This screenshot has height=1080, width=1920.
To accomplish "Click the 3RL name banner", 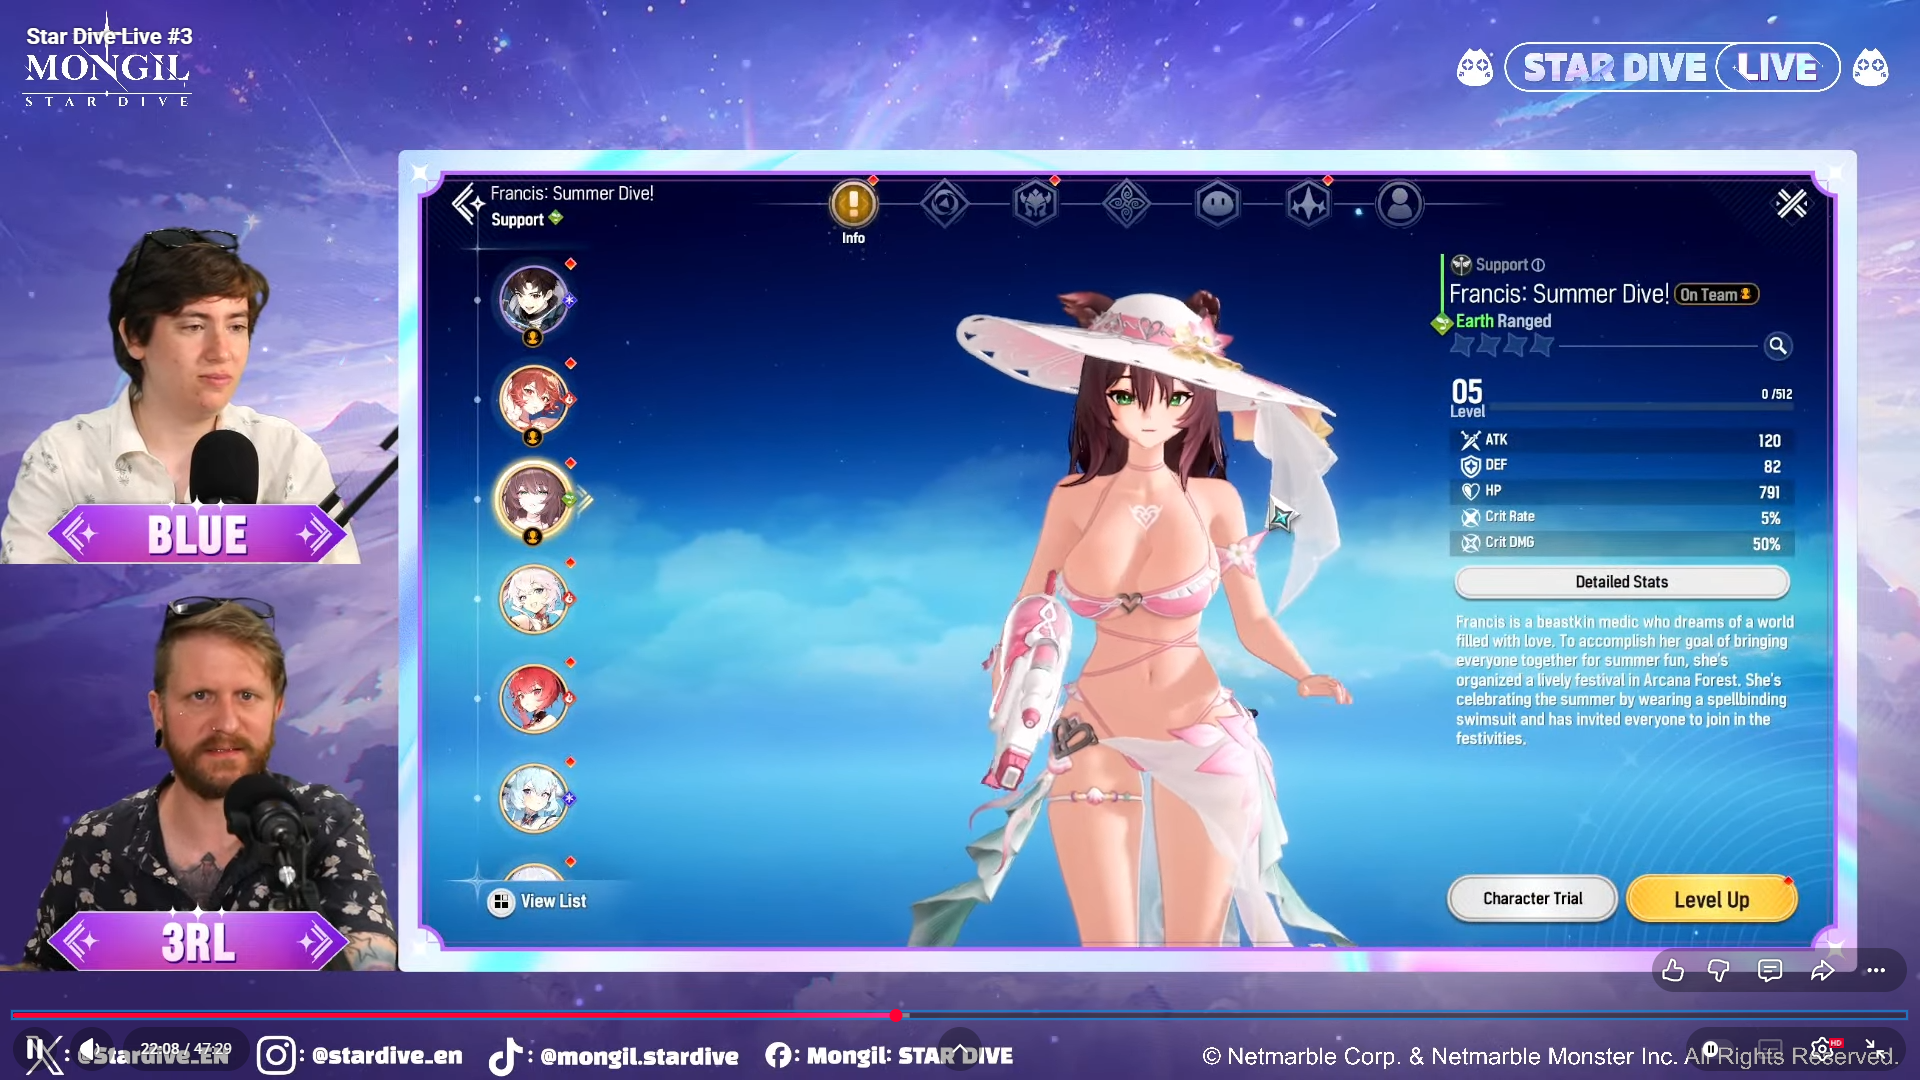I will [x=197, y=941].
